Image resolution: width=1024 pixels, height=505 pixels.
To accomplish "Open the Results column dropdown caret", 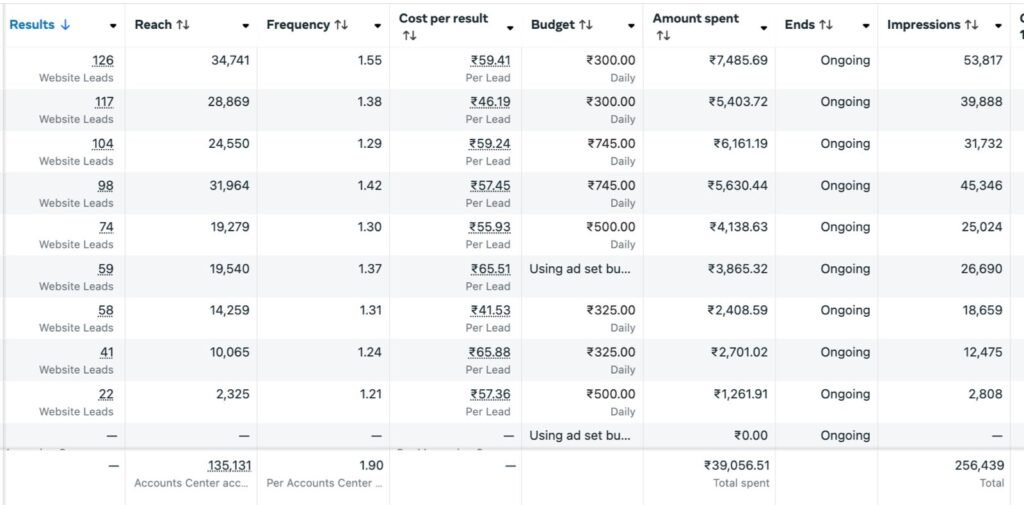I will coord(113,26).
